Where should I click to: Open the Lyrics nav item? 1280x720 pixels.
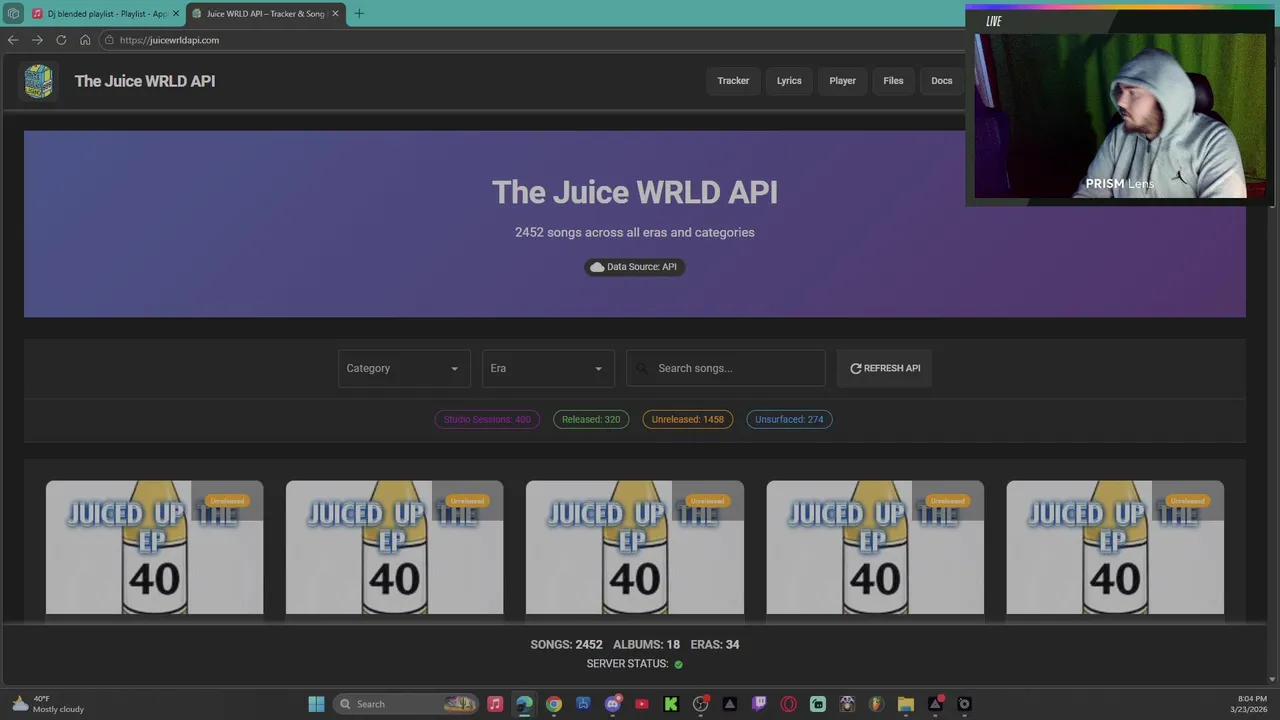click(x=789, y=81)
